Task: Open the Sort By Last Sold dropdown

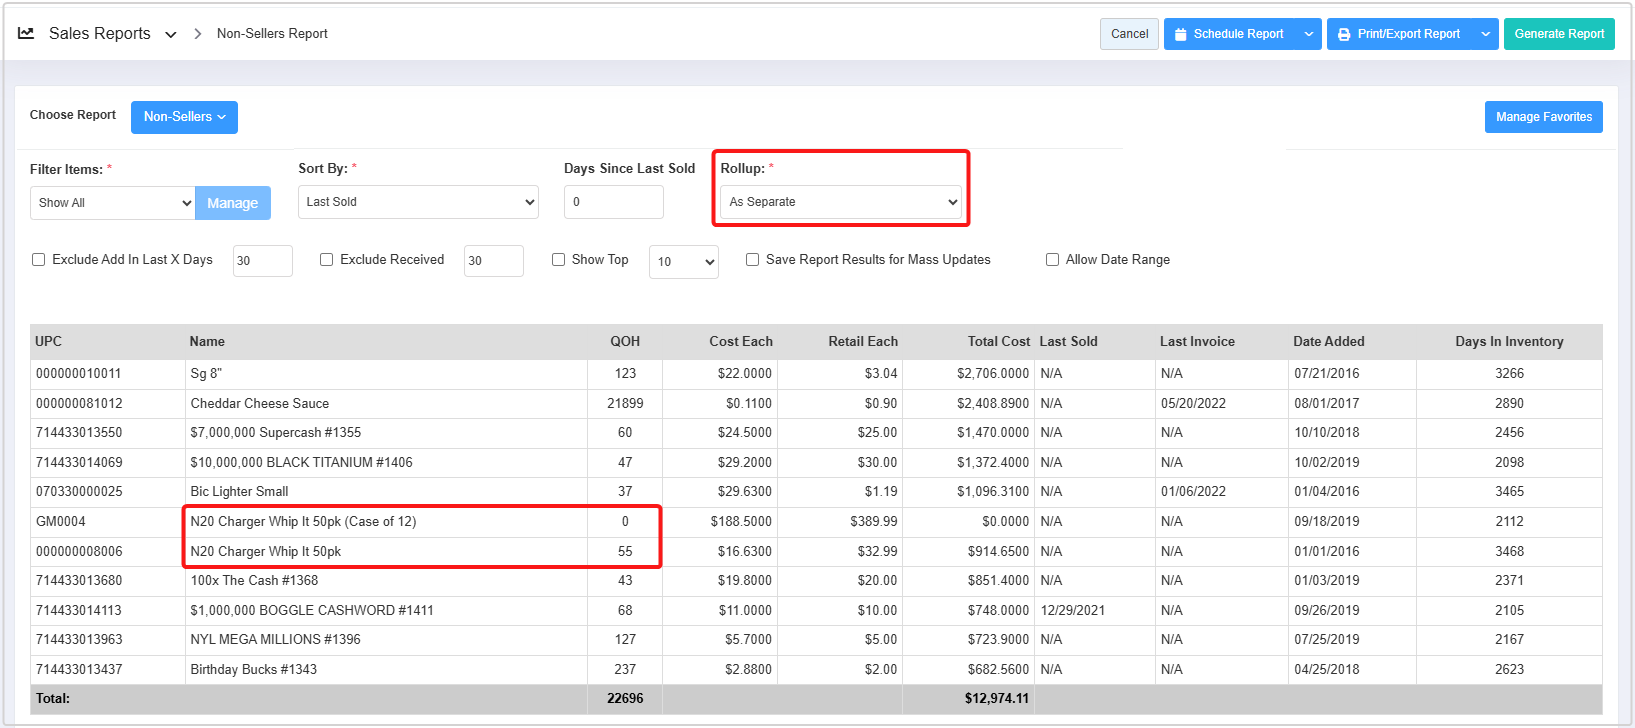Action: [x=418, y=202]
